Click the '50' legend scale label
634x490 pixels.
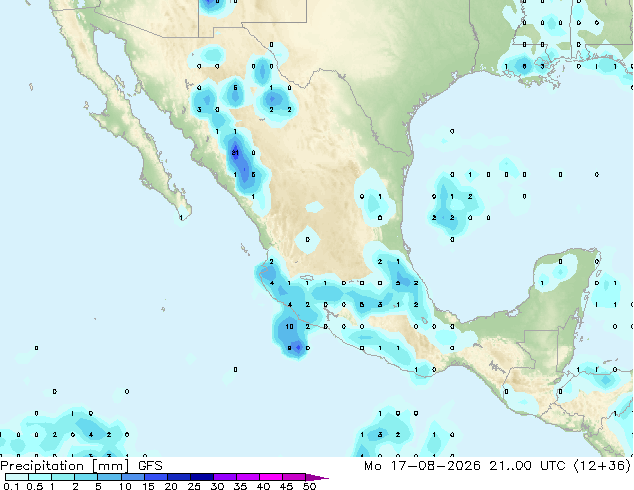point(310,486)
